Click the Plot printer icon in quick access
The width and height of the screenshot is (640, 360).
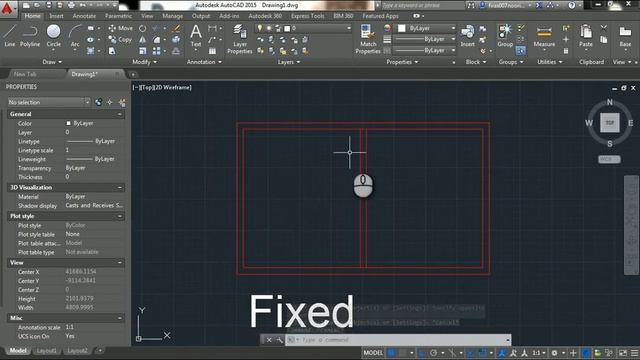click(x=71, y=5)
